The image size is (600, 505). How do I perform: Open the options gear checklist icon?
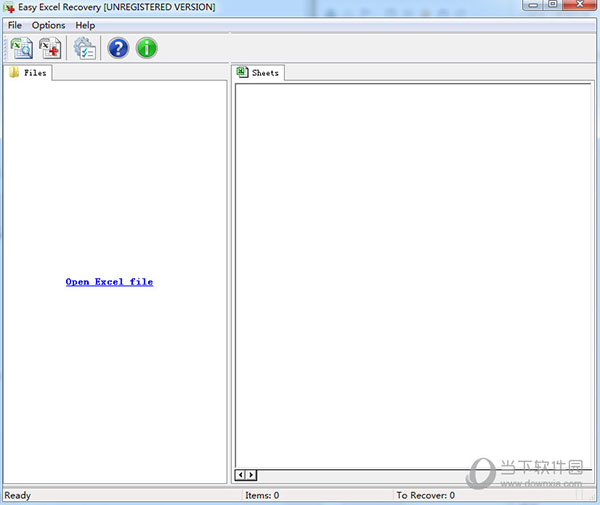tap(85, 48)
